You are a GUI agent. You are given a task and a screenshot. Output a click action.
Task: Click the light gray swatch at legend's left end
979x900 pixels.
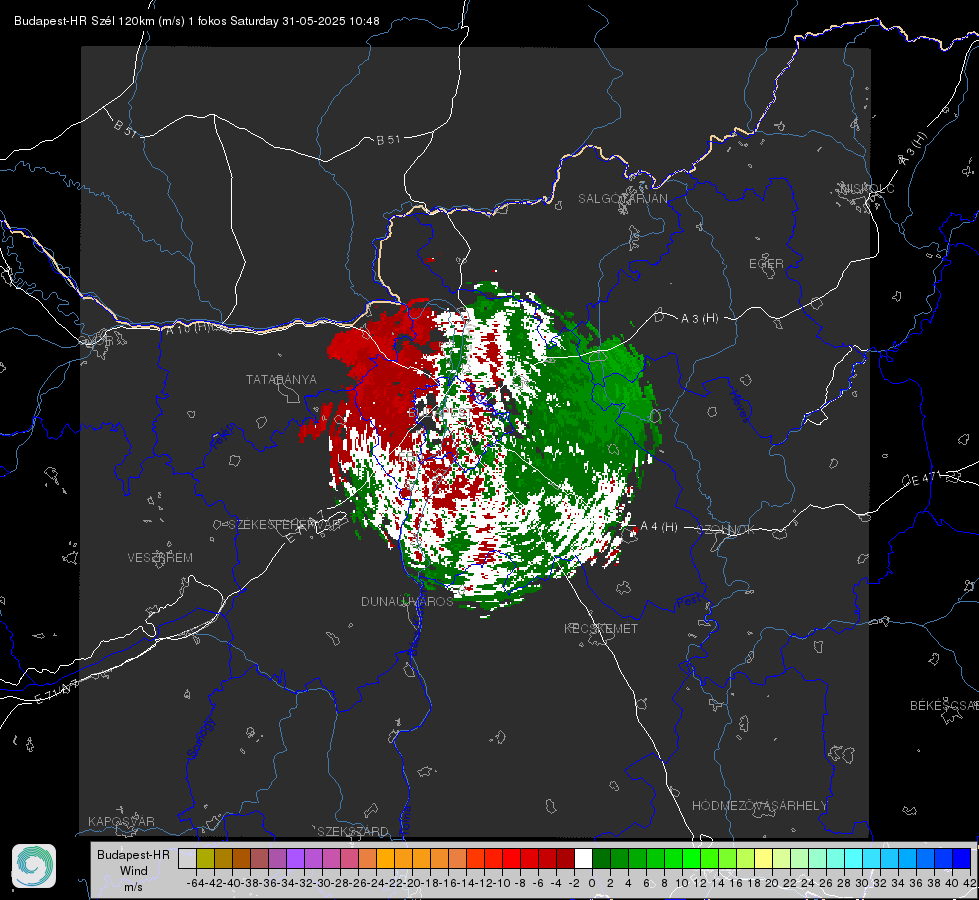pos(187,859)
